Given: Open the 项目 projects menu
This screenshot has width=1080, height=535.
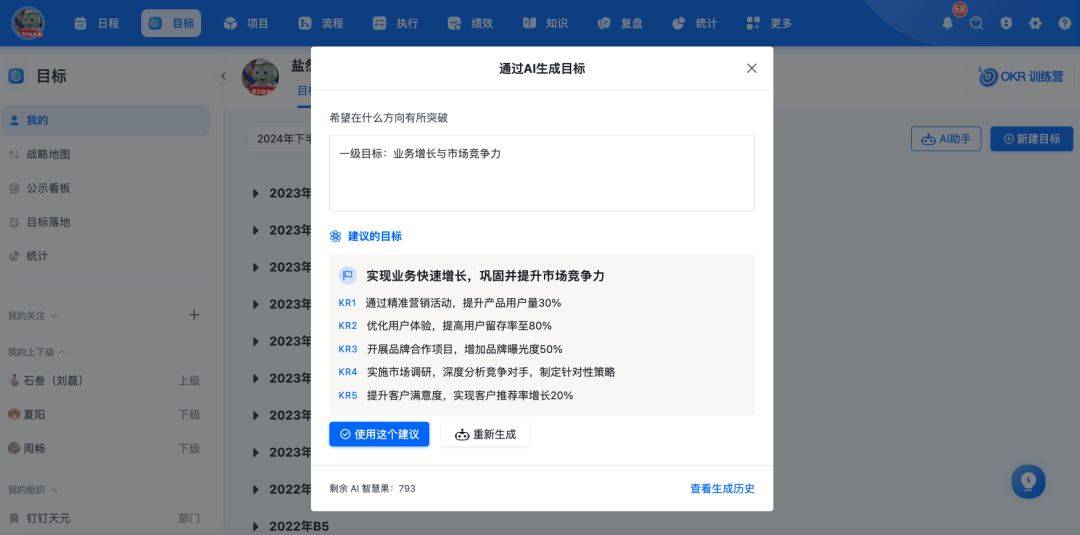Looking at the screenshot, I should click(246, 23).
